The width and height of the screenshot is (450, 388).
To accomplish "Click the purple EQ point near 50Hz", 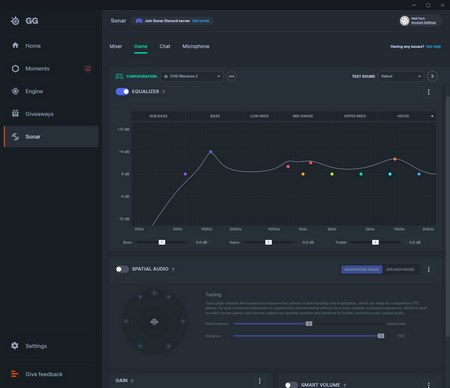I will 185,174.
